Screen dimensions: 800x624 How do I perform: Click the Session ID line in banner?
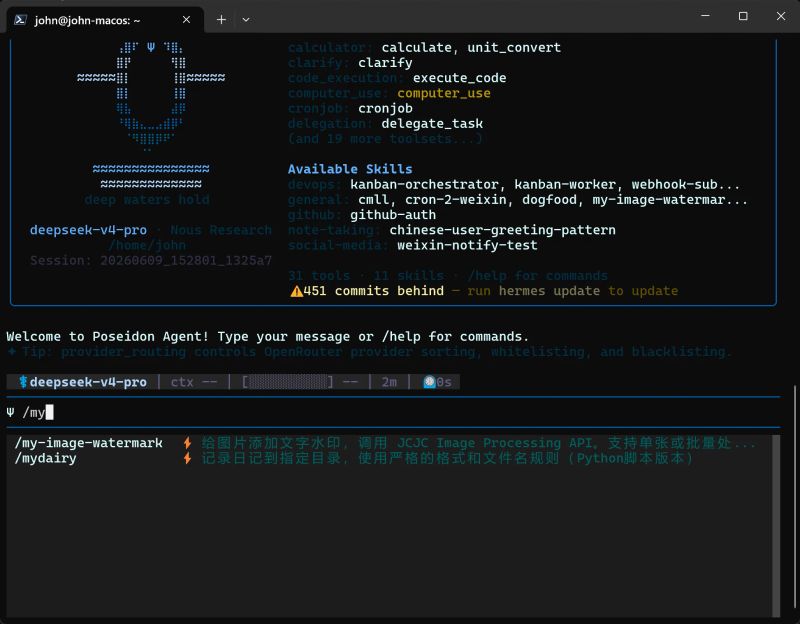pyautogui.click(x=151, y=261)
